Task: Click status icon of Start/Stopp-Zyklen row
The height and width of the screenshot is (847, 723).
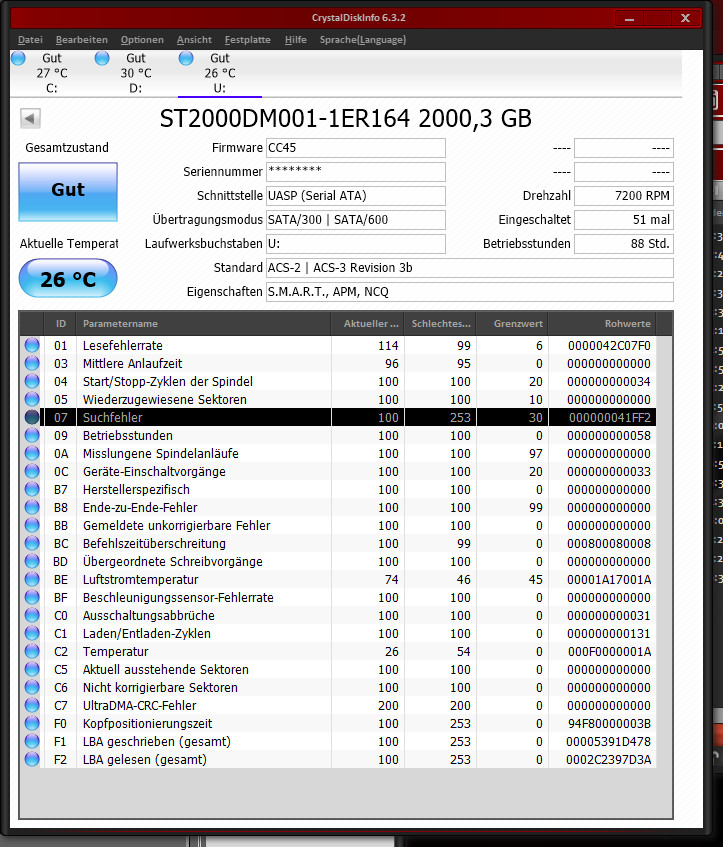Action: (x=32, y=381)
